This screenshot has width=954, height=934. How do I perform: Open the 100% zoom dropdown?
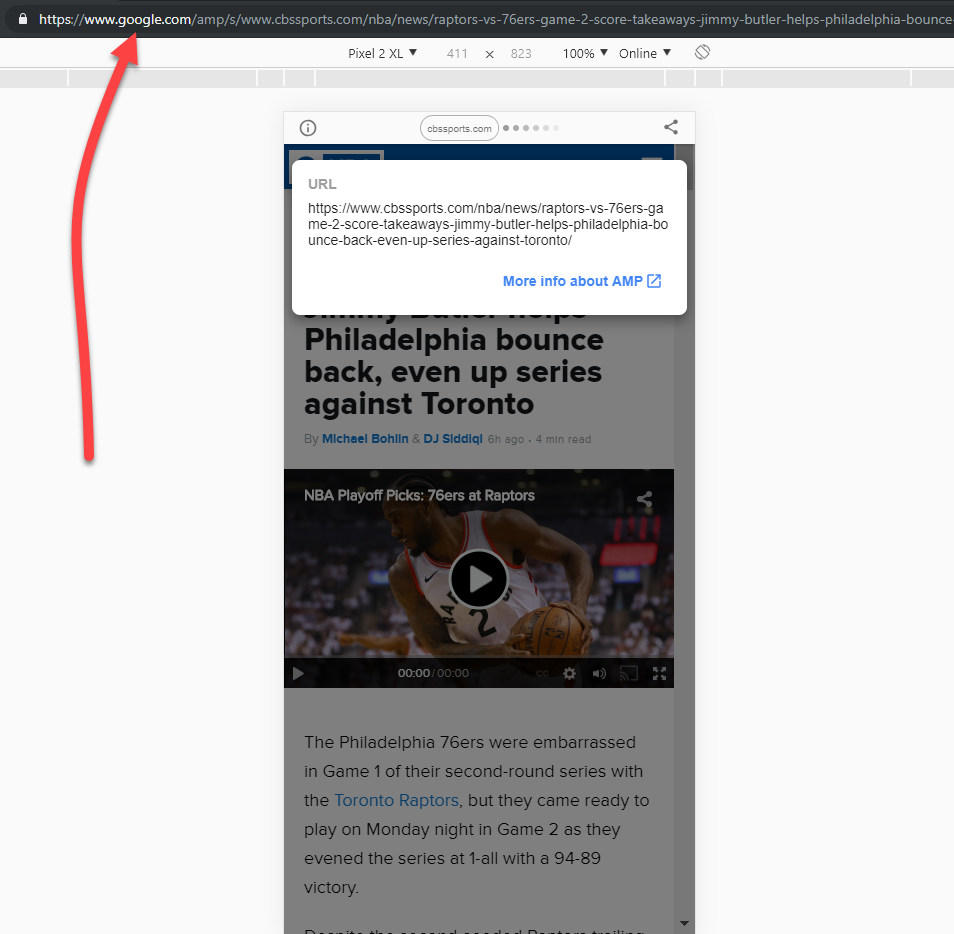click(585, 53)
